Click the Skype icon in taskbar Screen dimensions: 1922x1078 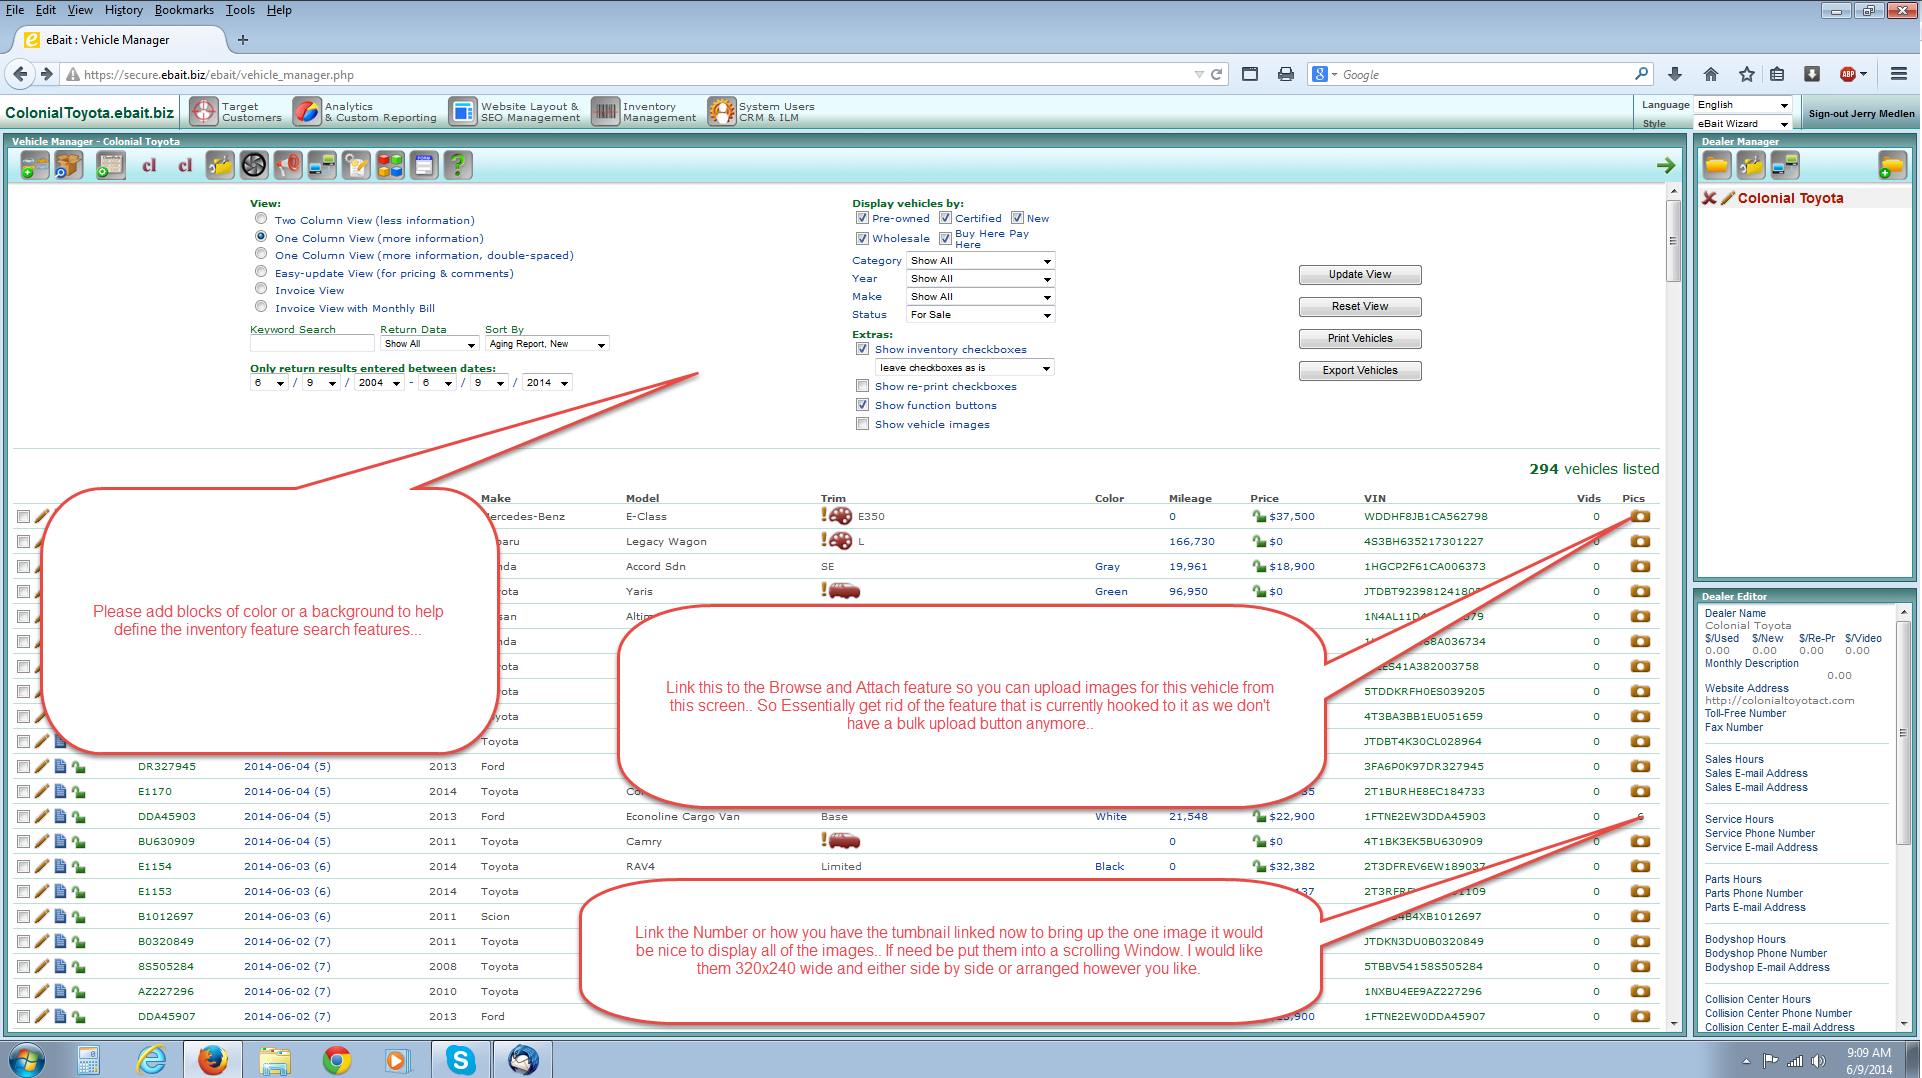(460, 1059)
